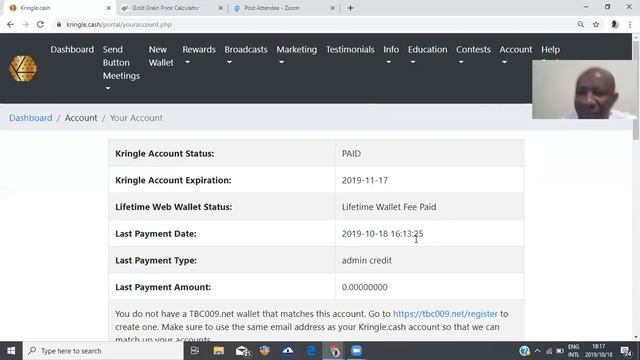Open the Testimonials menu item

pos(350,49)
